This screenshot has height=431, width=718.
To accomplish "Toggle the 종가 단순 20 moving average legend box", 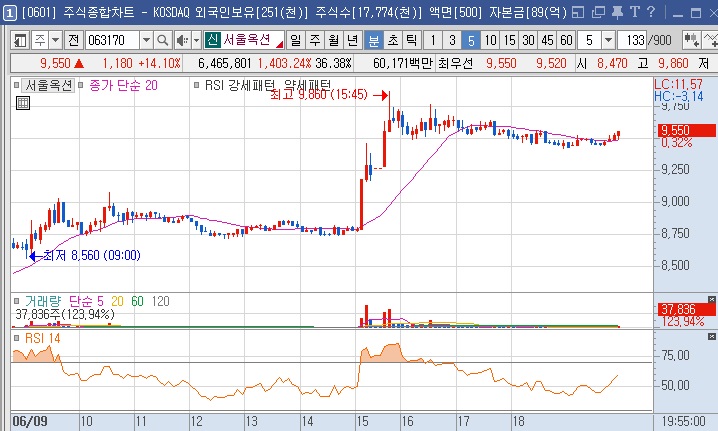I will coord(81,85).
